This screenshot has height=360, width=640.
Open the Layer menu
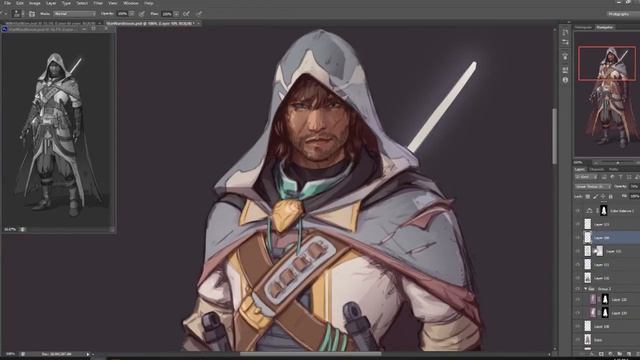coord(51,3)
